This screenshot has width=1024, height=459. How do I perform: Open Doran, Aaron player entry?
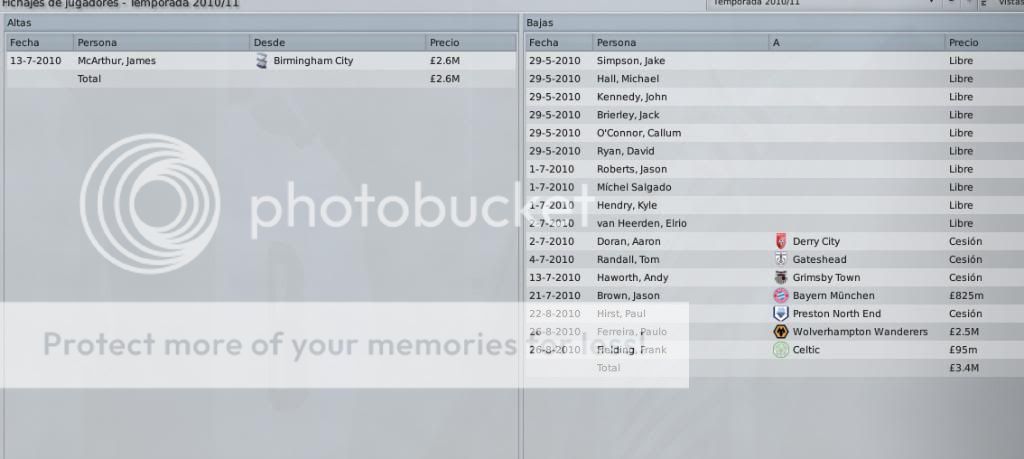coord(628,241)
